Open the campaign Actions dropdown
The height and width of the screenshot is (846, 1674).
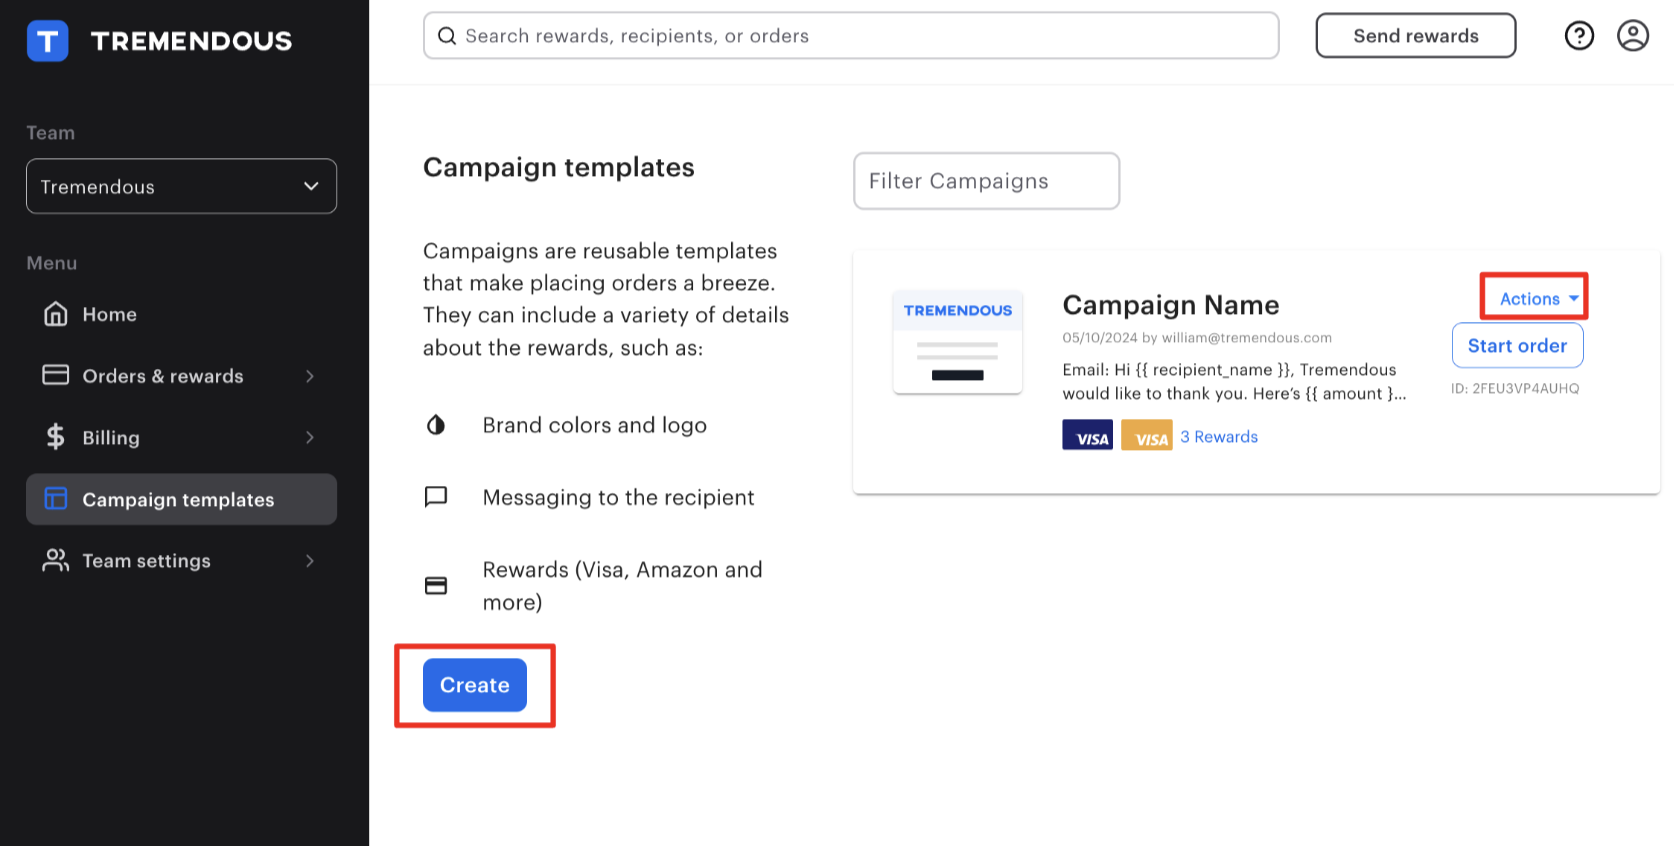tap(1538, 299)
